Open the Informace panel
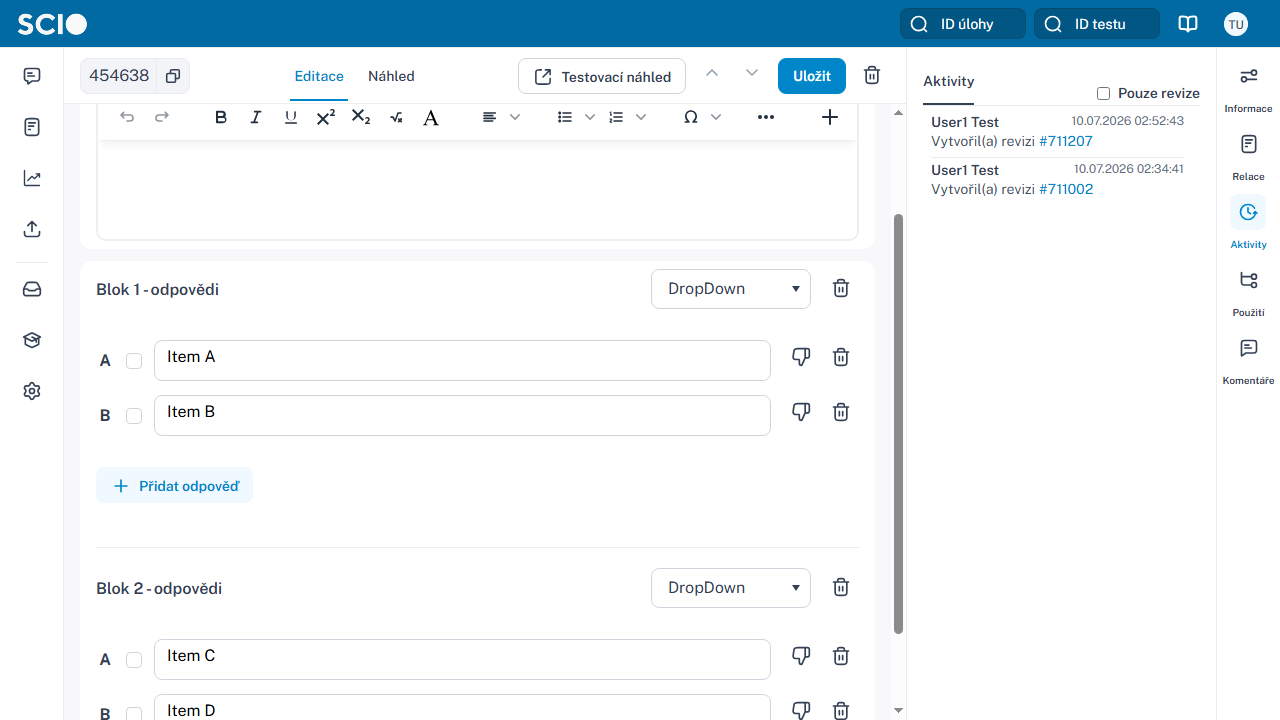 tap(1248, 89)
